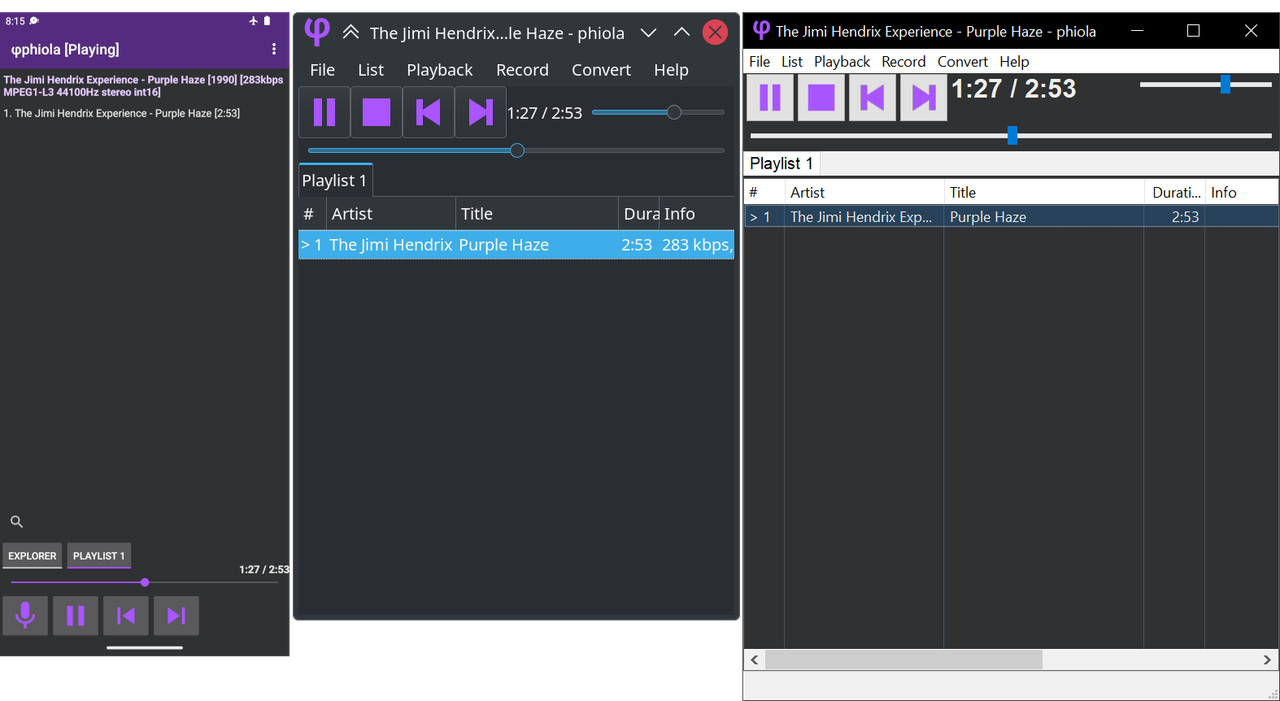Open the File menu in the Windows window
The width and height of the screenshot is (1280, 701).
[x=760, y=61]
